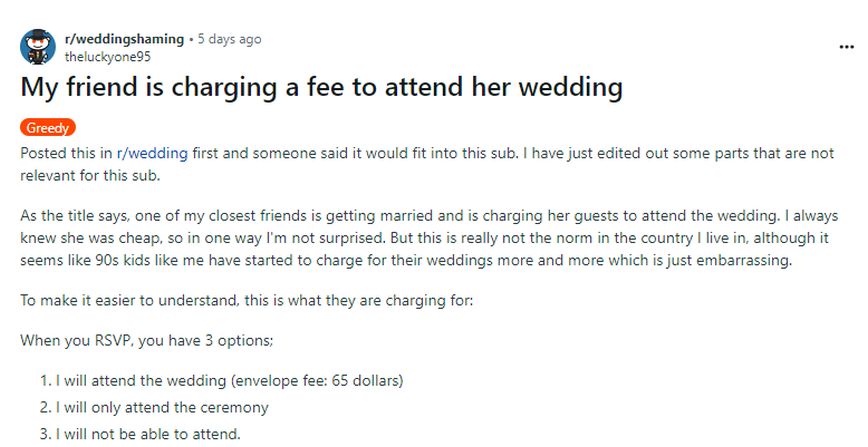Filter by the orange Greedy flair
The height and width of the screenshot is (447, 868).
pos(48,128)
